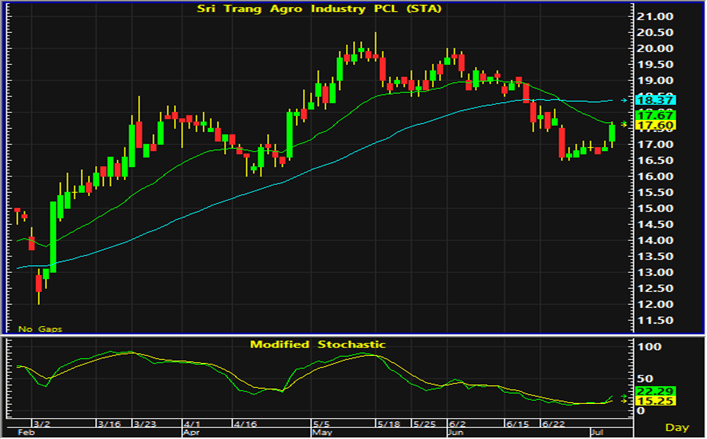Click the 5/18 date marker
Screen dimensions: 707x439
click(389, 424)
